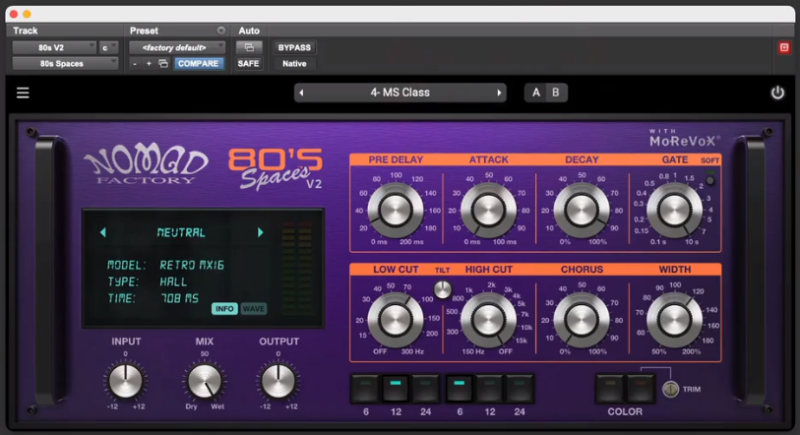Click the SAFE button
The height and width of the screenshot is (435, 800).
point(247,63)
